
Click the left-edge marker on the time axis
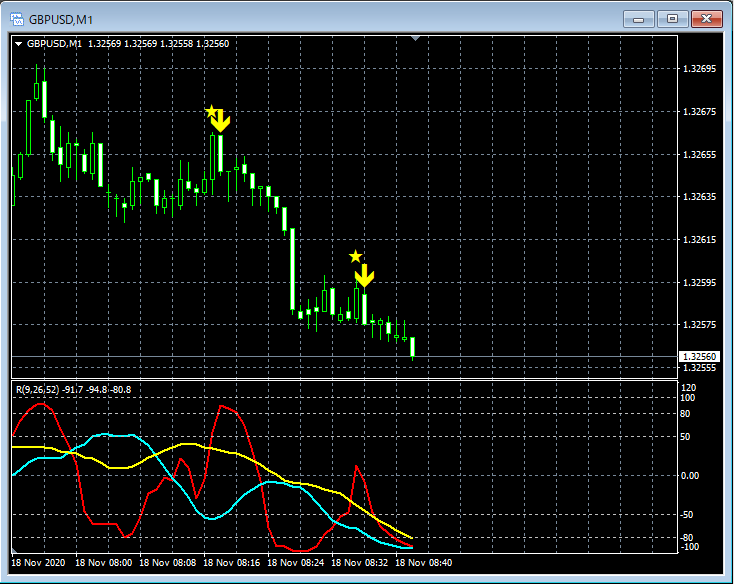click(14, 551)
